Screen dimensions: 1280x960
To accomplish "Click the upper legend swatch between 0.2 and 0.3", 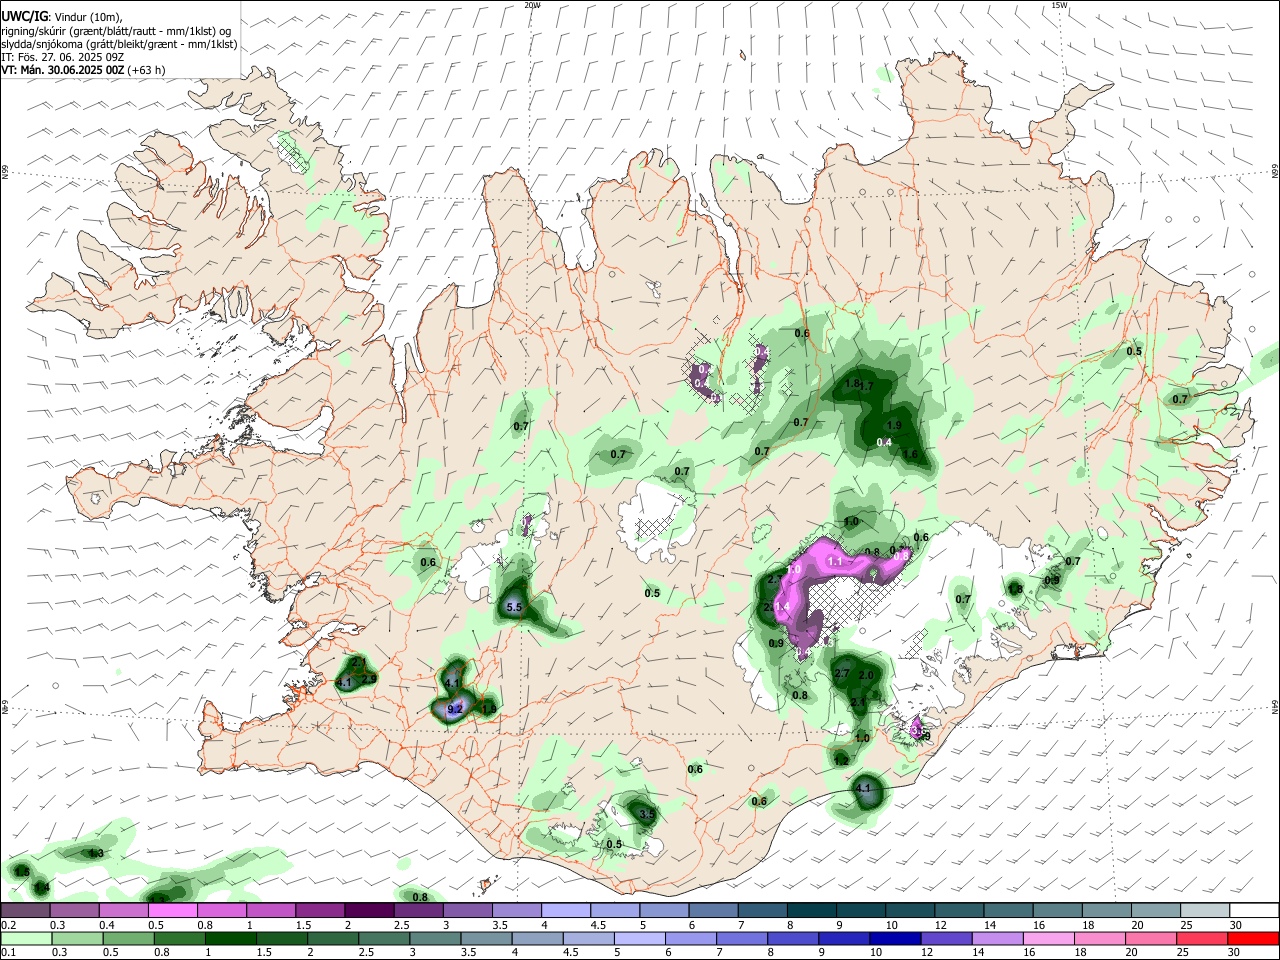I will pos(25,910).
